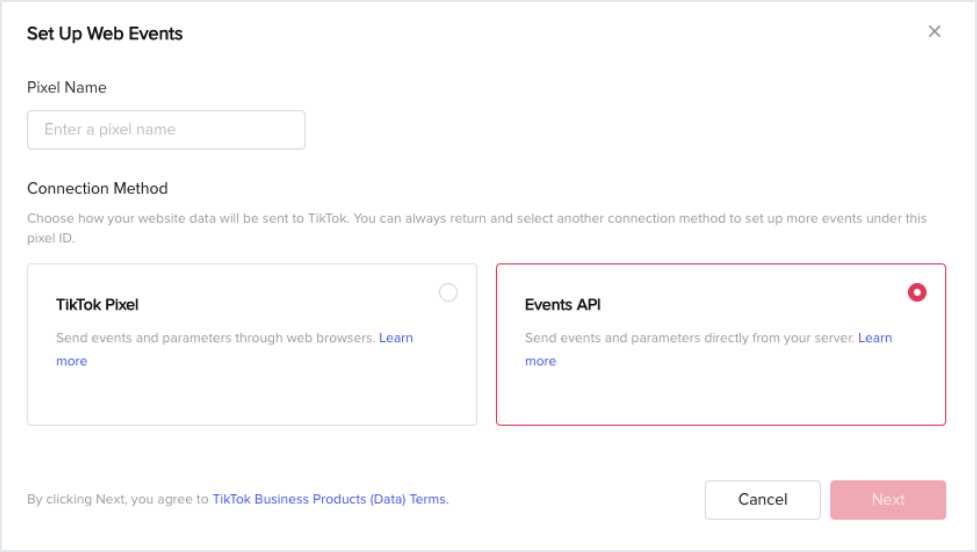Click "Send events and parameters directly from your server" text

point(690,338)
